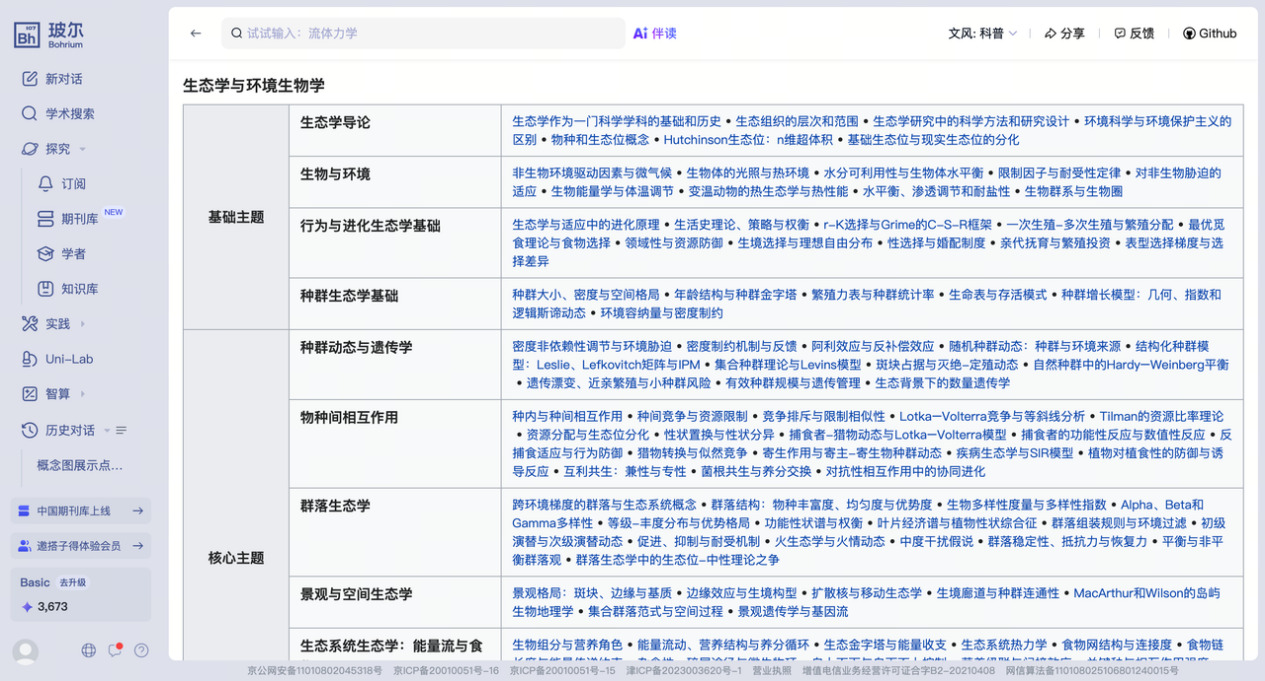Open the 文风: 科普 dropdown
The width and height of the screenshot is (1265, 681).
tap(982, 33)
